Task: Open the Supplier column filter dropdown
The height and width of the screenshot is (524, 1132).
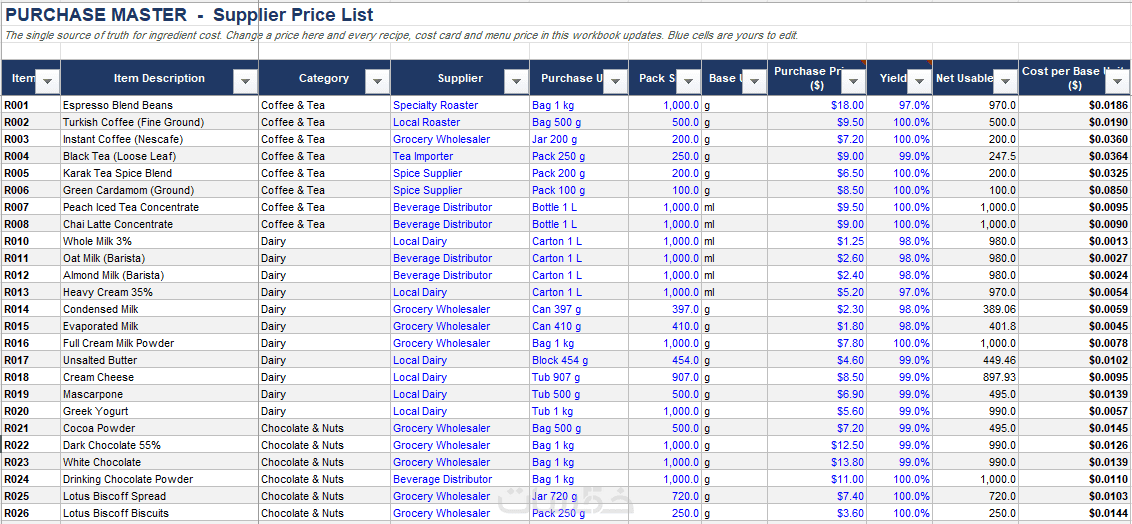Action: 516,82
